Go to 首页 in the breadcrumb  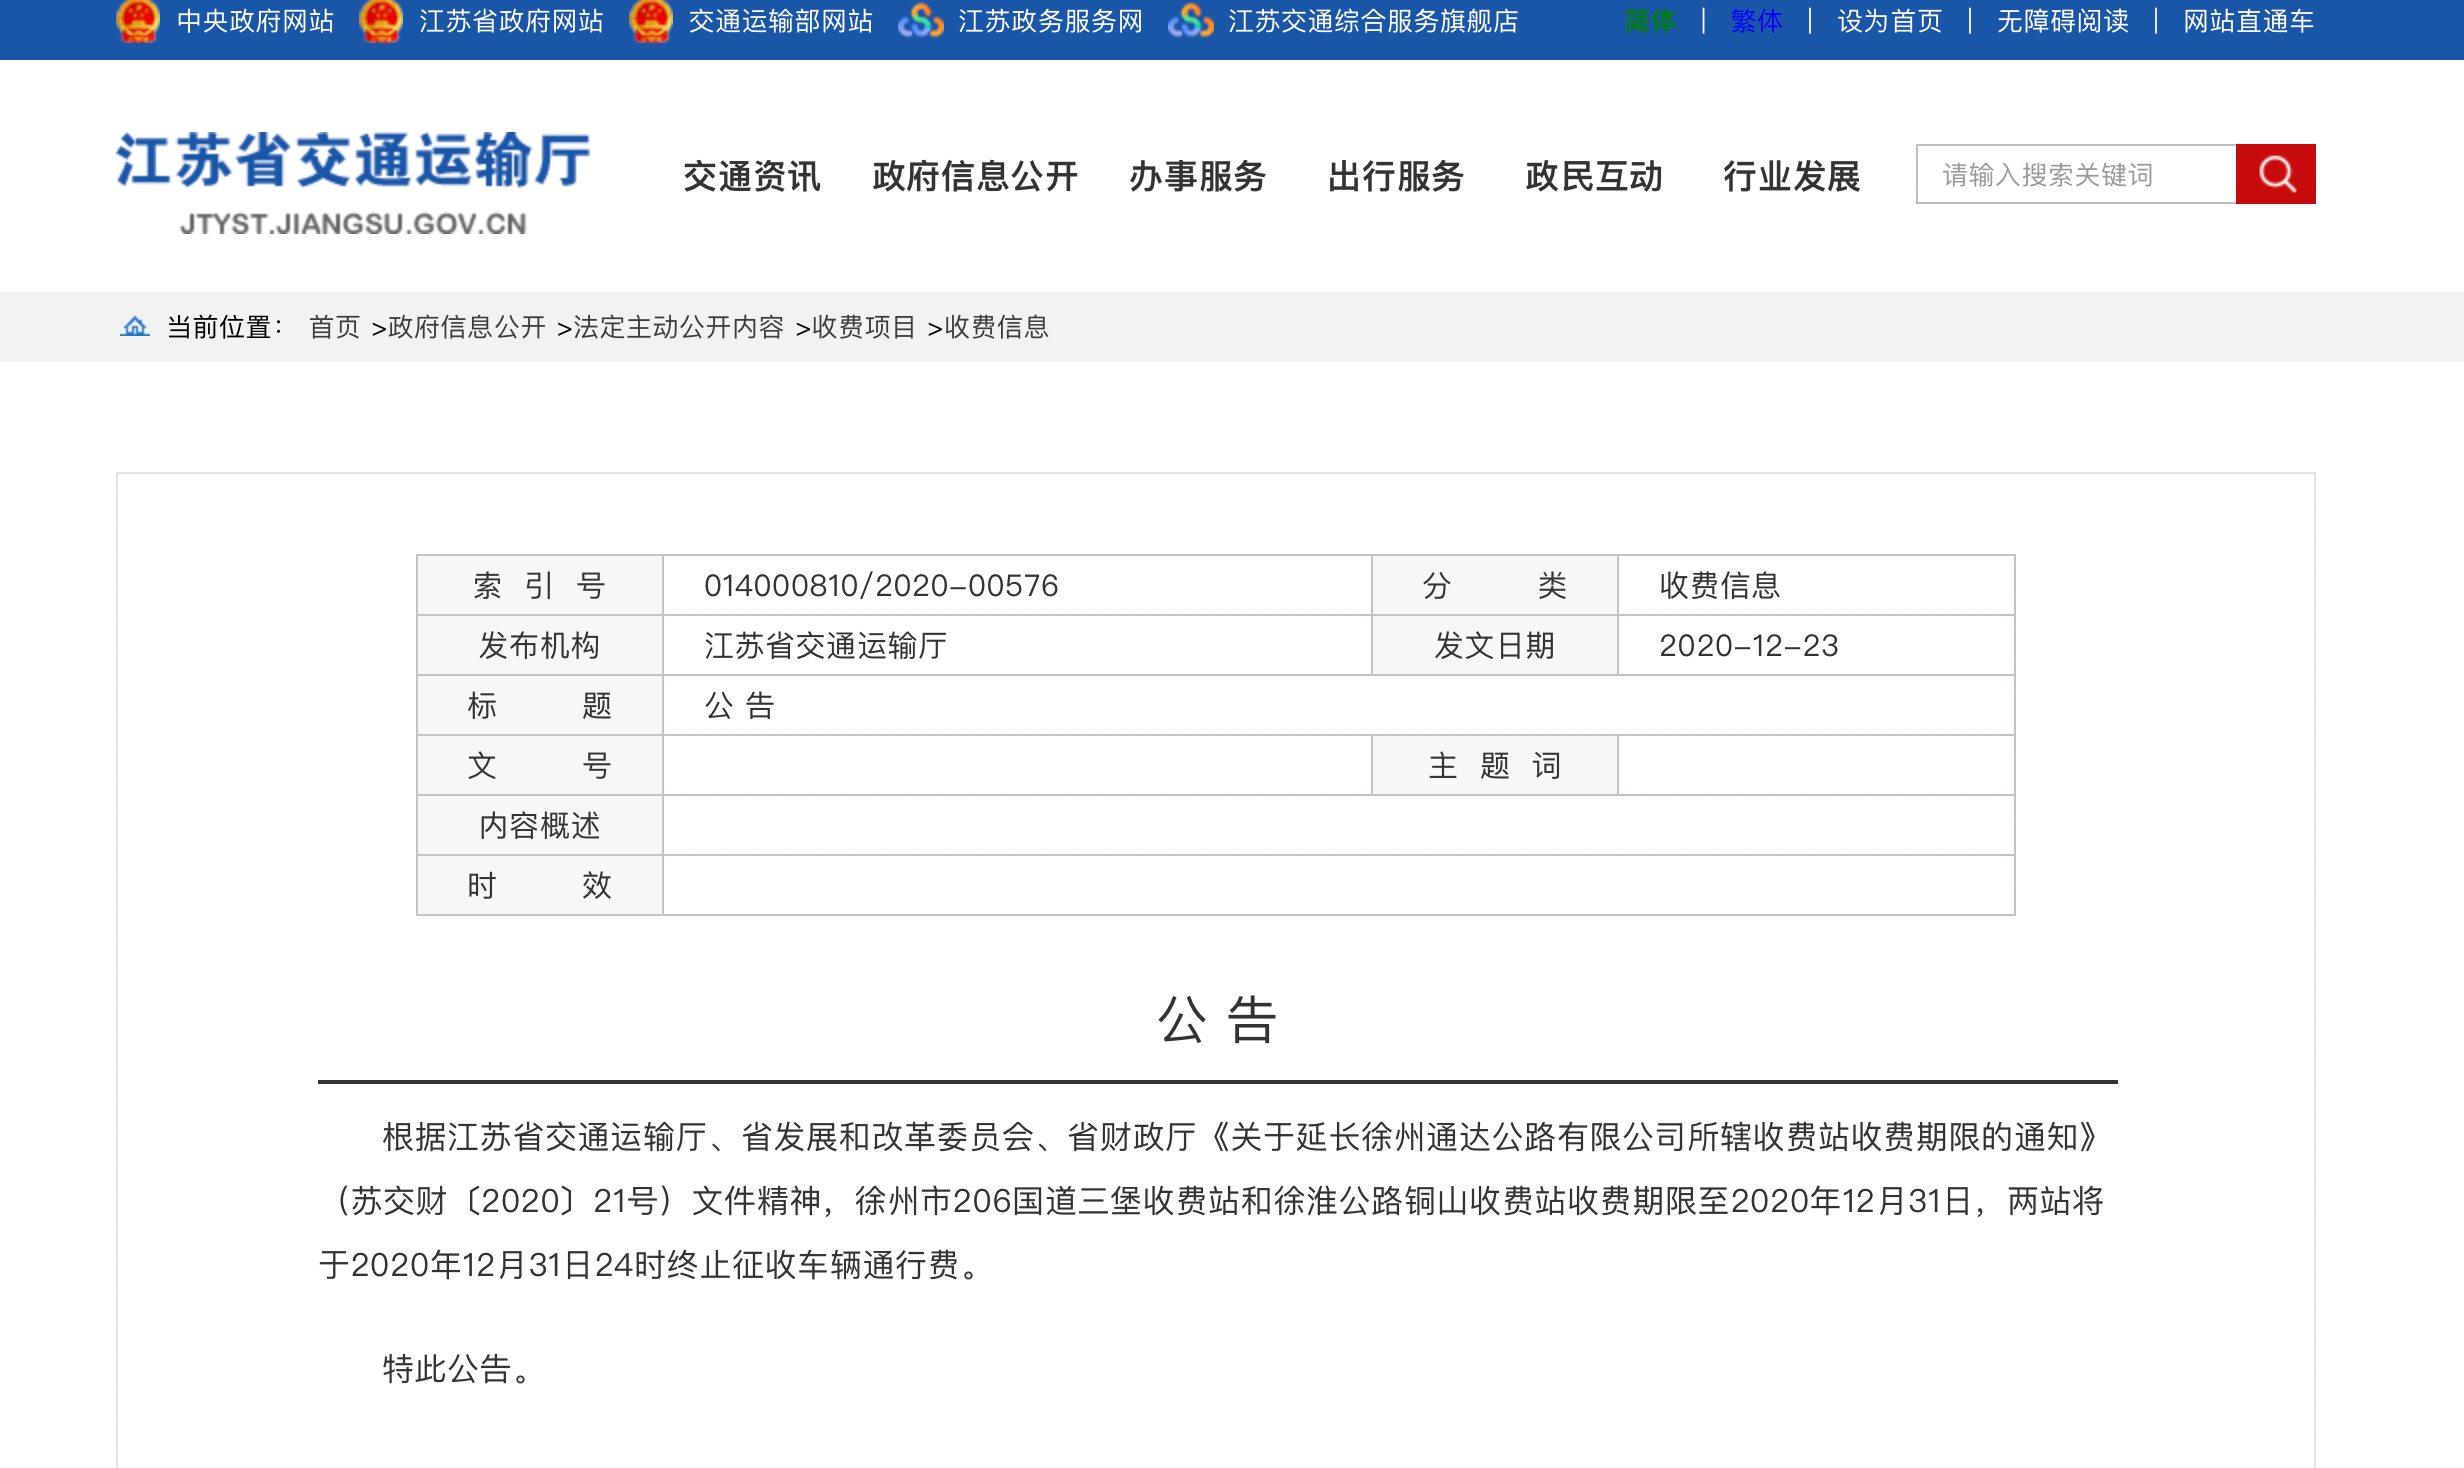pyautogui.click(x=334, y=327)
